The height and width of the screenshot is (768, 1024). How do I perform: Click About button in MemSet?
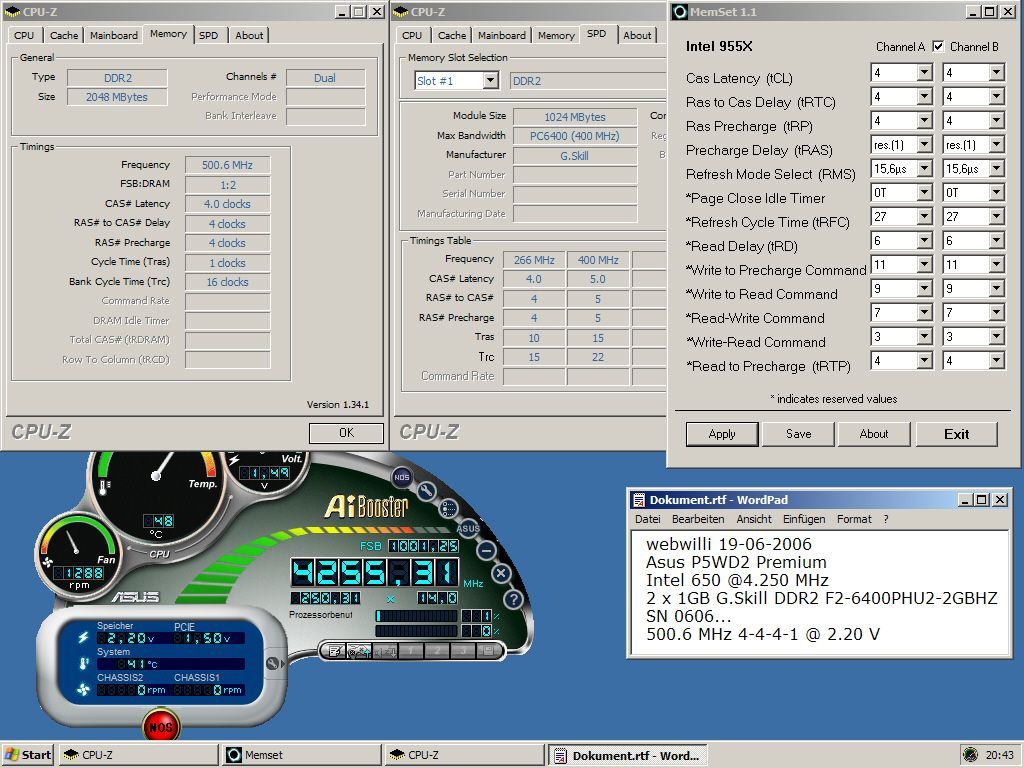[874, 434]
